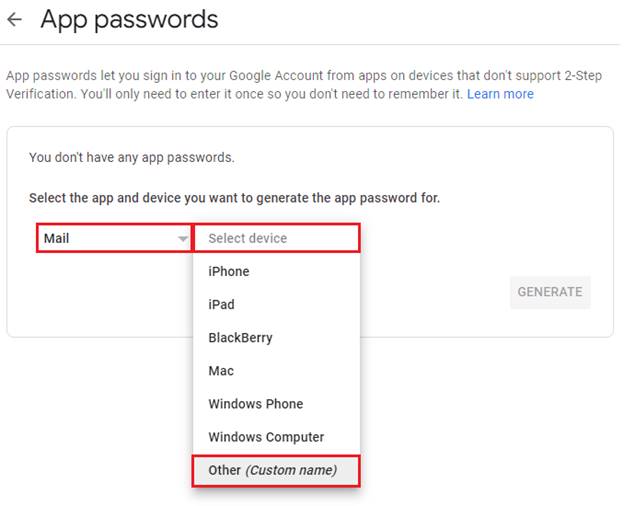Select iPad in the device menu
The width and height of the screenshot is (624, 506).
coord(221,304)
